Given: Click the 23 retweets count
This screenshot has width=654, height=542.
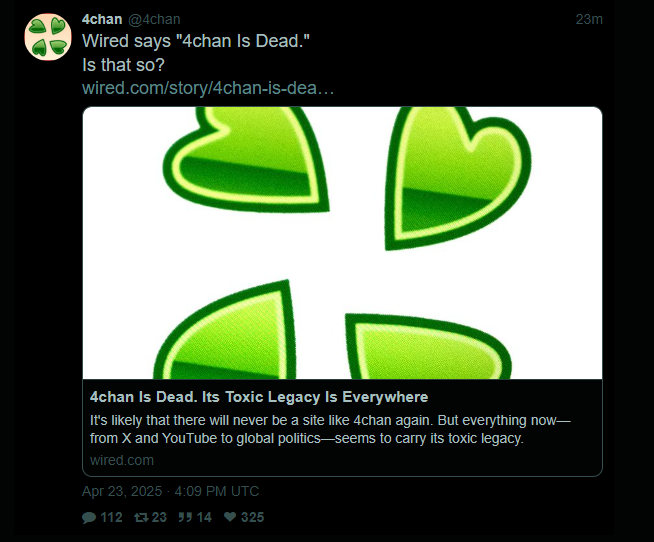Looking at the screenshot, I should [x=159, y=517].
